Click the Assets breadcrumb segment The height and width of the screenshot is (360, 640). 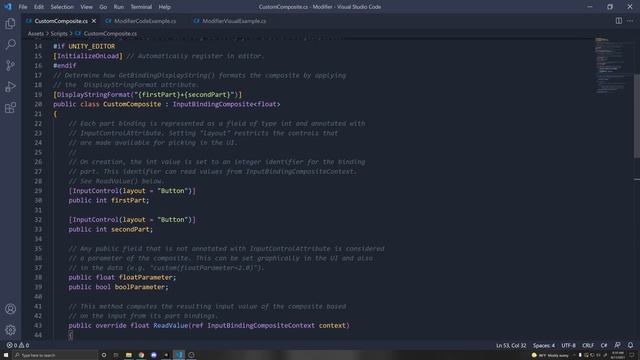[36, 33]
